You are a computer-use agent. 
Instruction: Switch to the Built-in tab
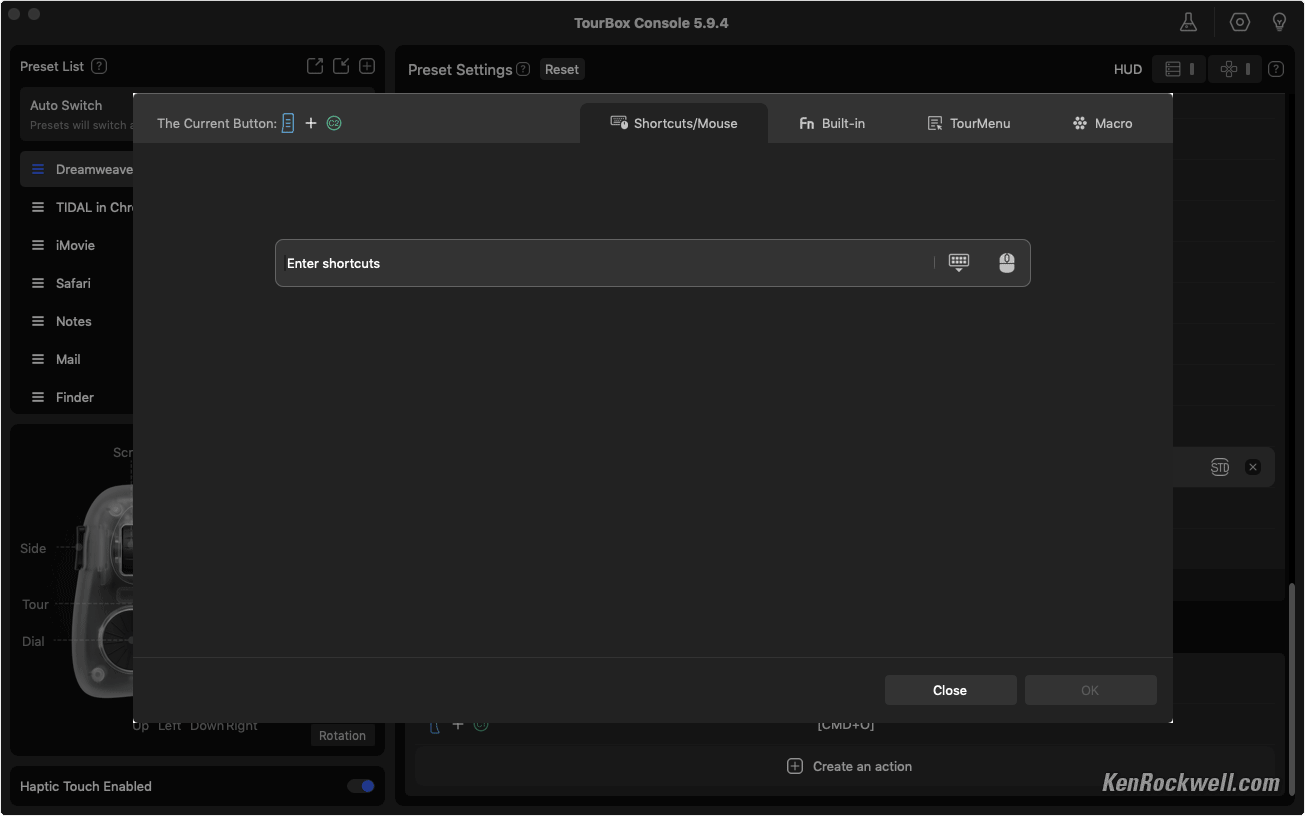click(x=832, y=123)
